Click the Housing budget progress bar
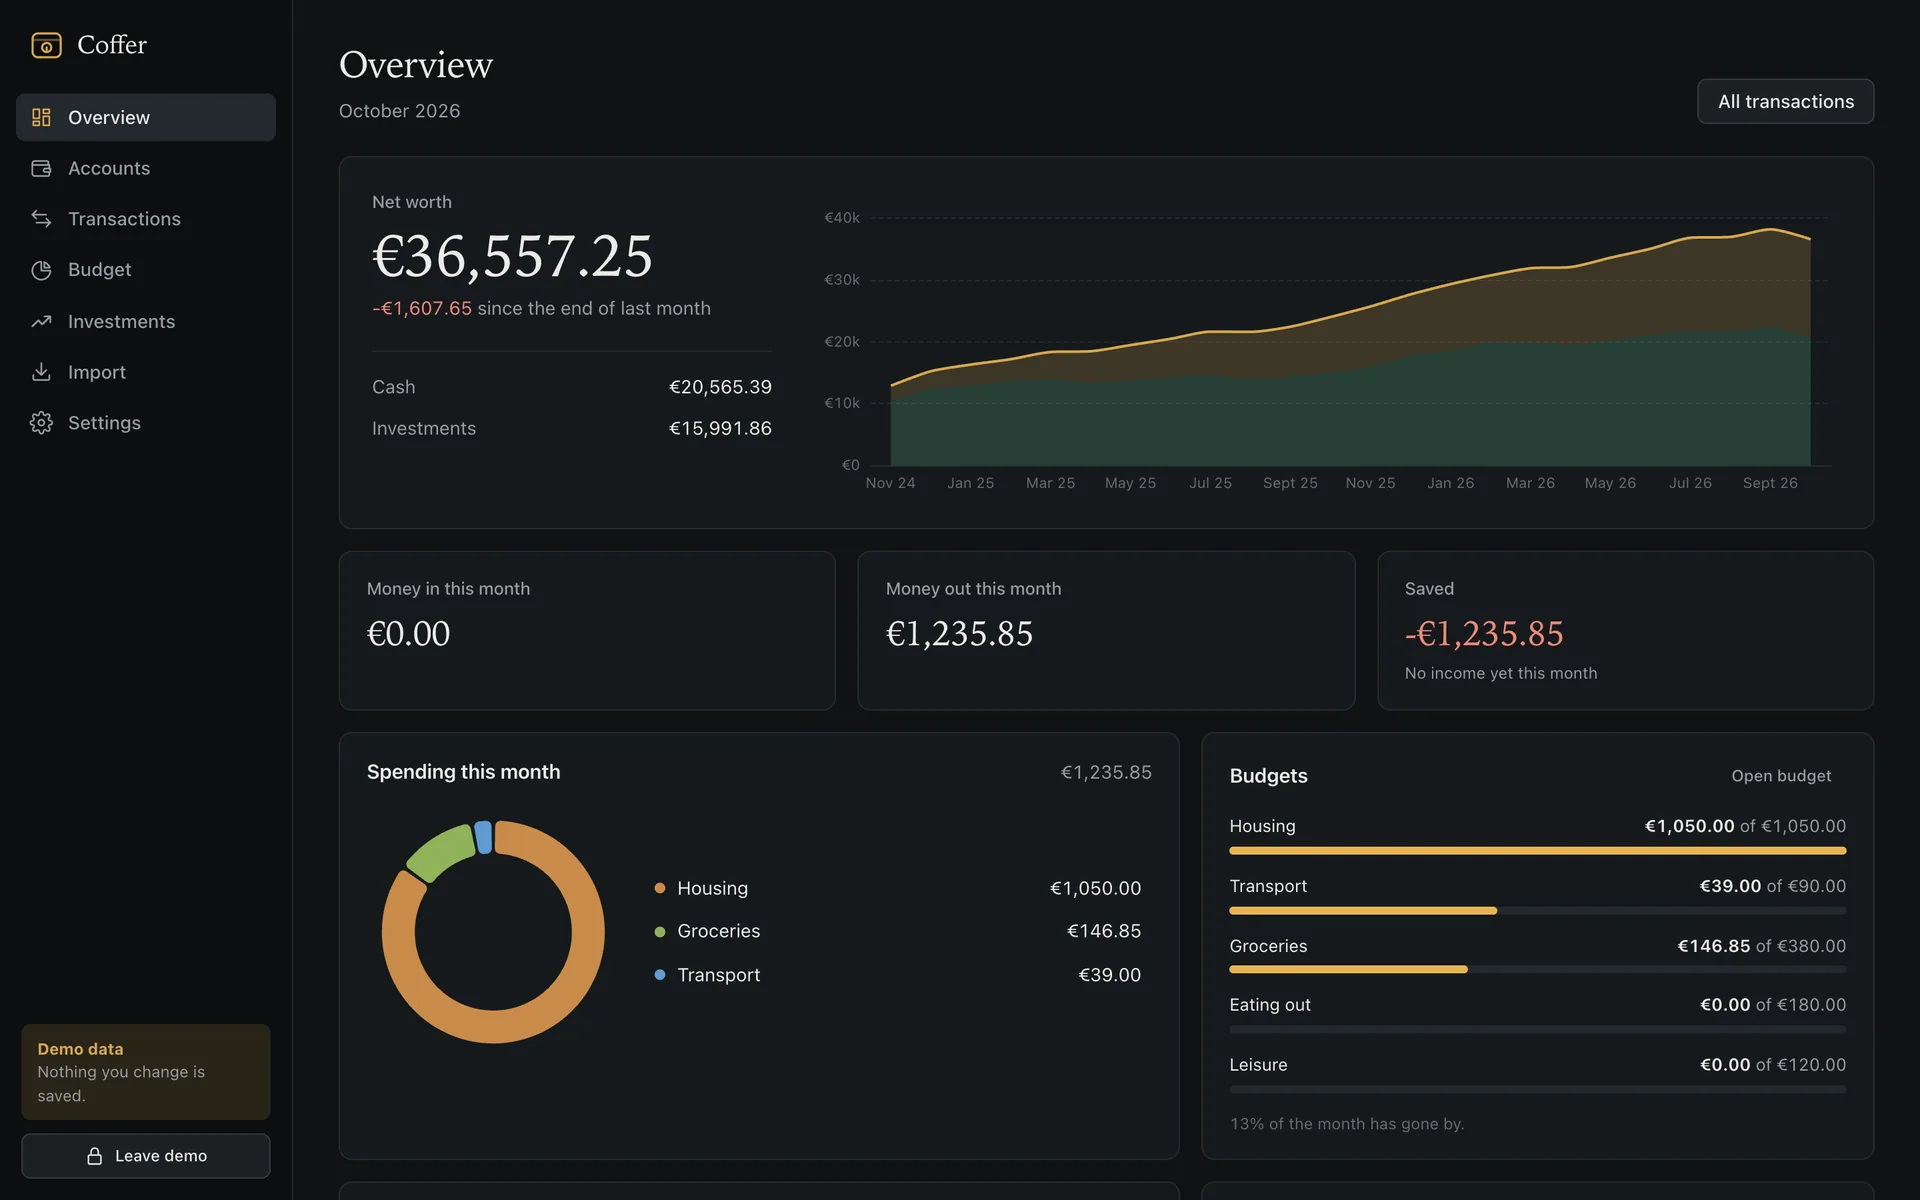1920x1200 pixels. [x=1537, y=851]
